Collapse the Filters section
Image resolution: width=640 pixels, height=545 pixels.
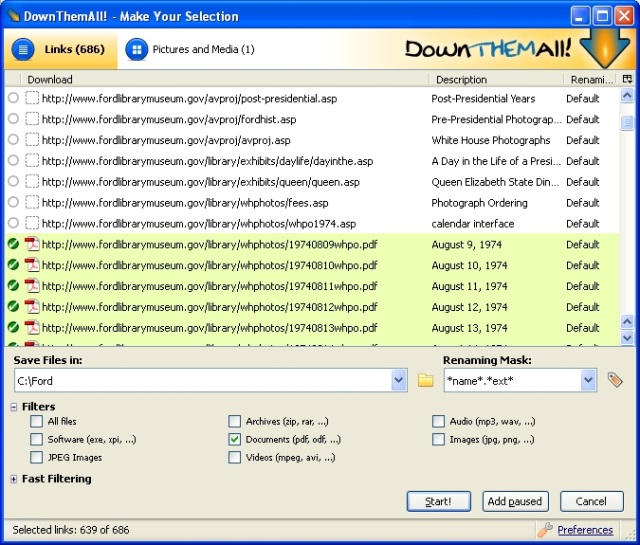[x=13, y=407]
